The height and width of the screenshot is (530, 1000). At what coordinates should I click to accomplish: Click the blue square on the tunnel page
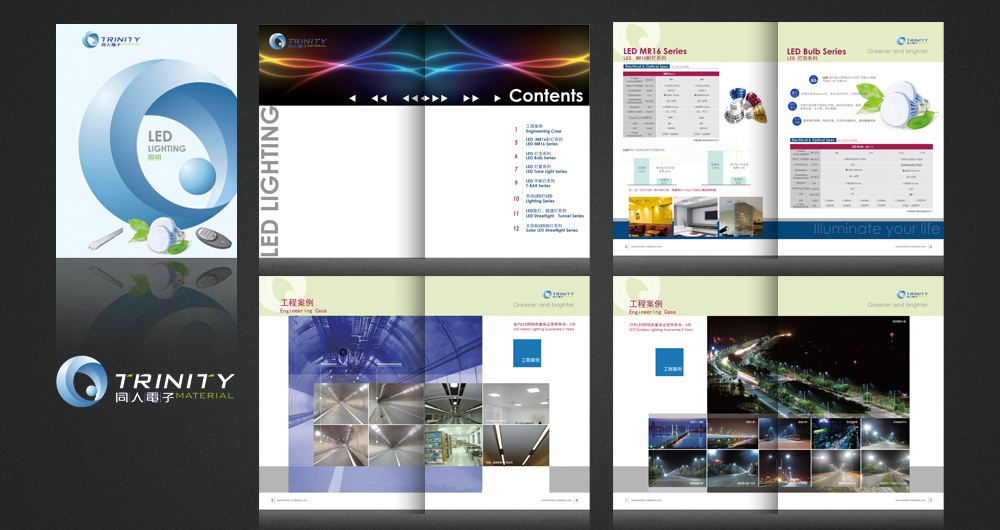(x=526, y=353)
